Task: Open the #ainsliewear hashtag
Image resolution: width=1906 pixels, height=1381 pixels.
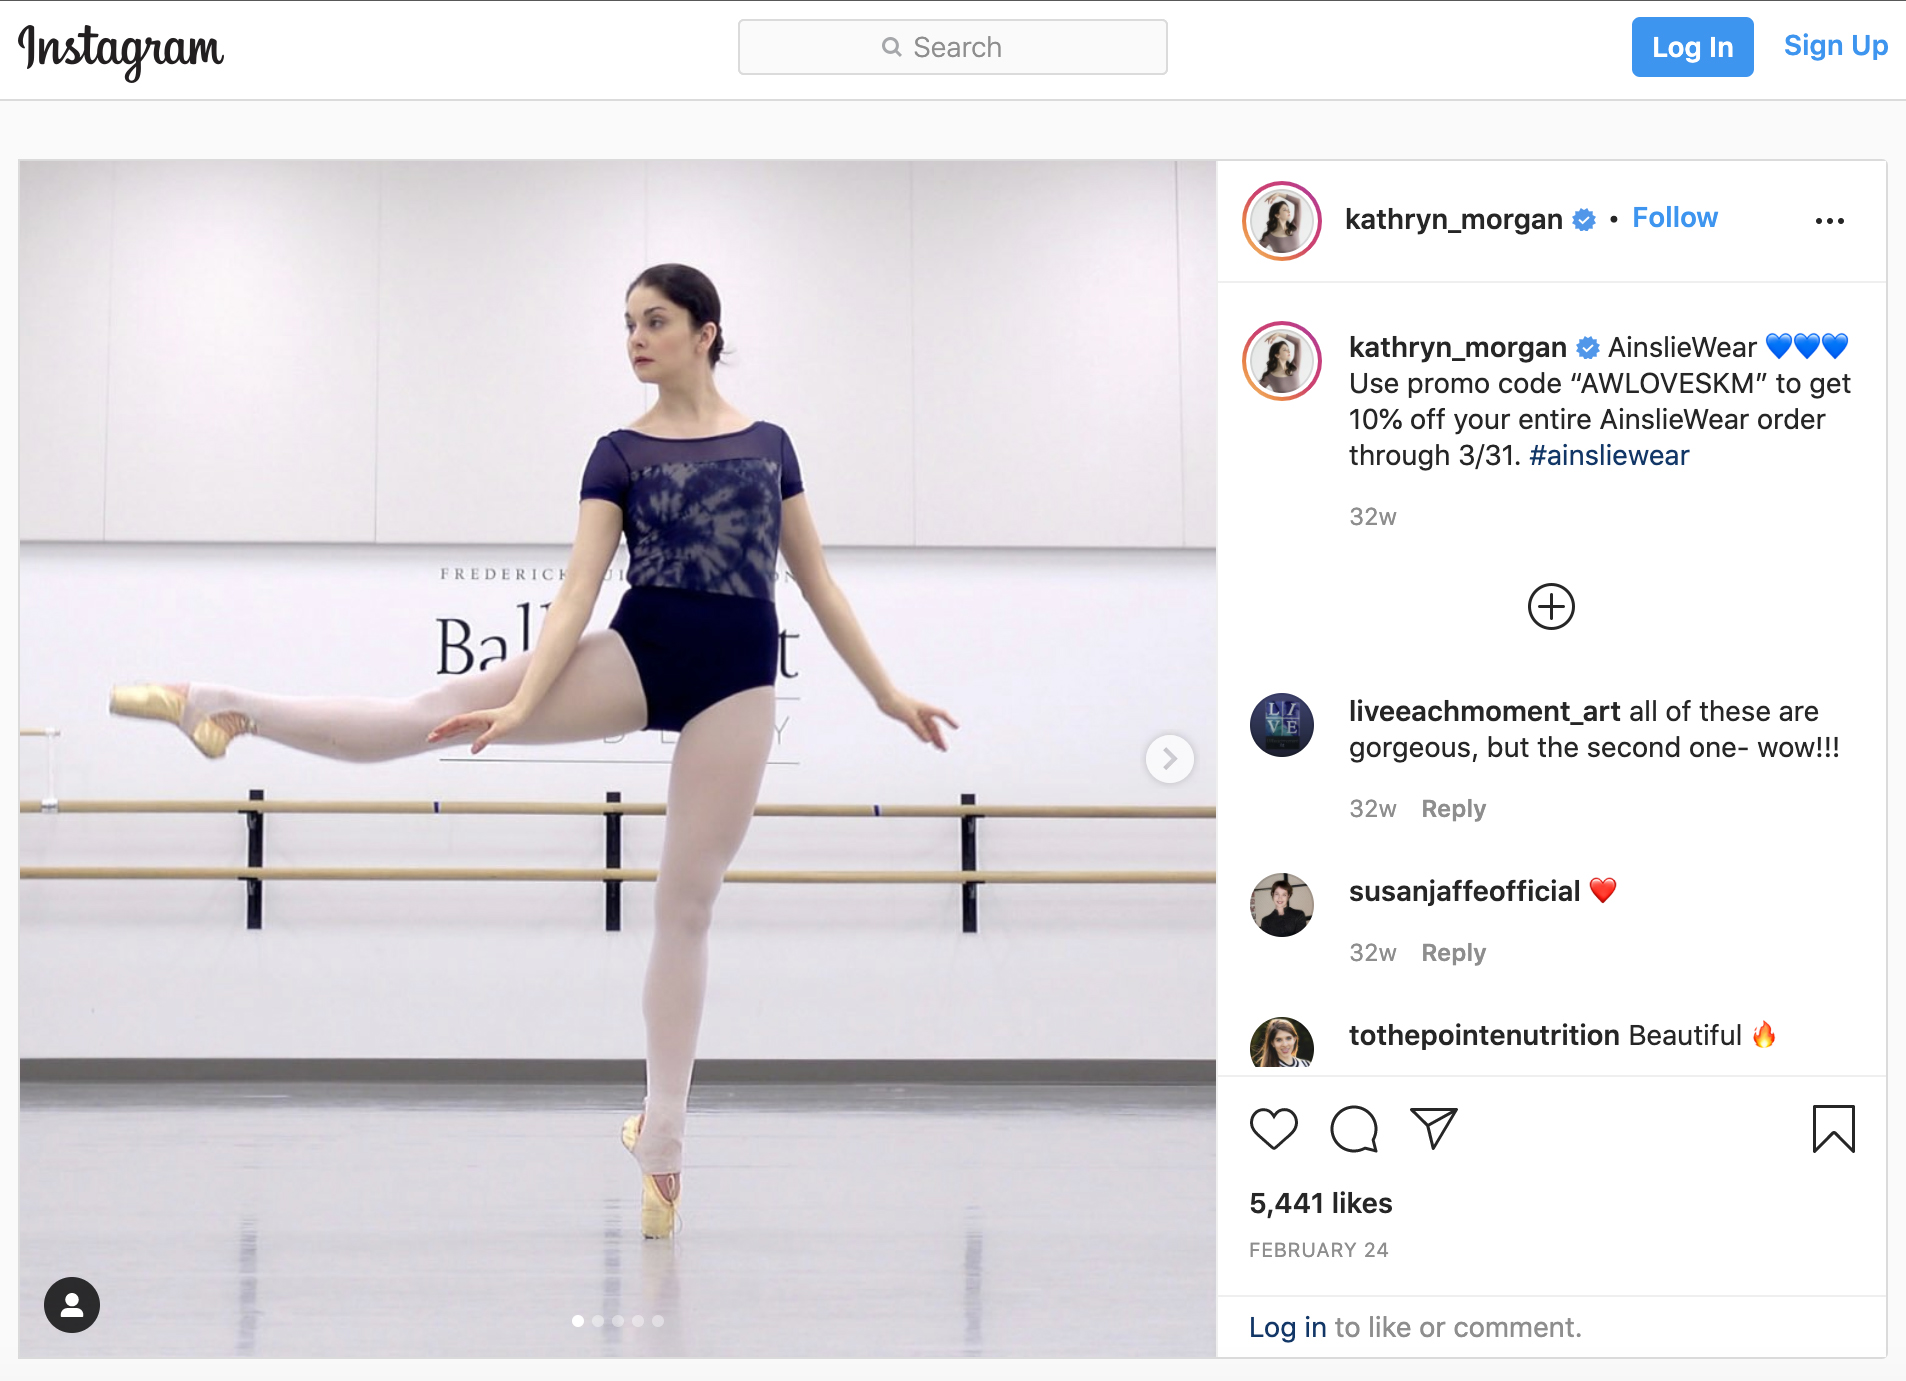Action: [1608, 456]
